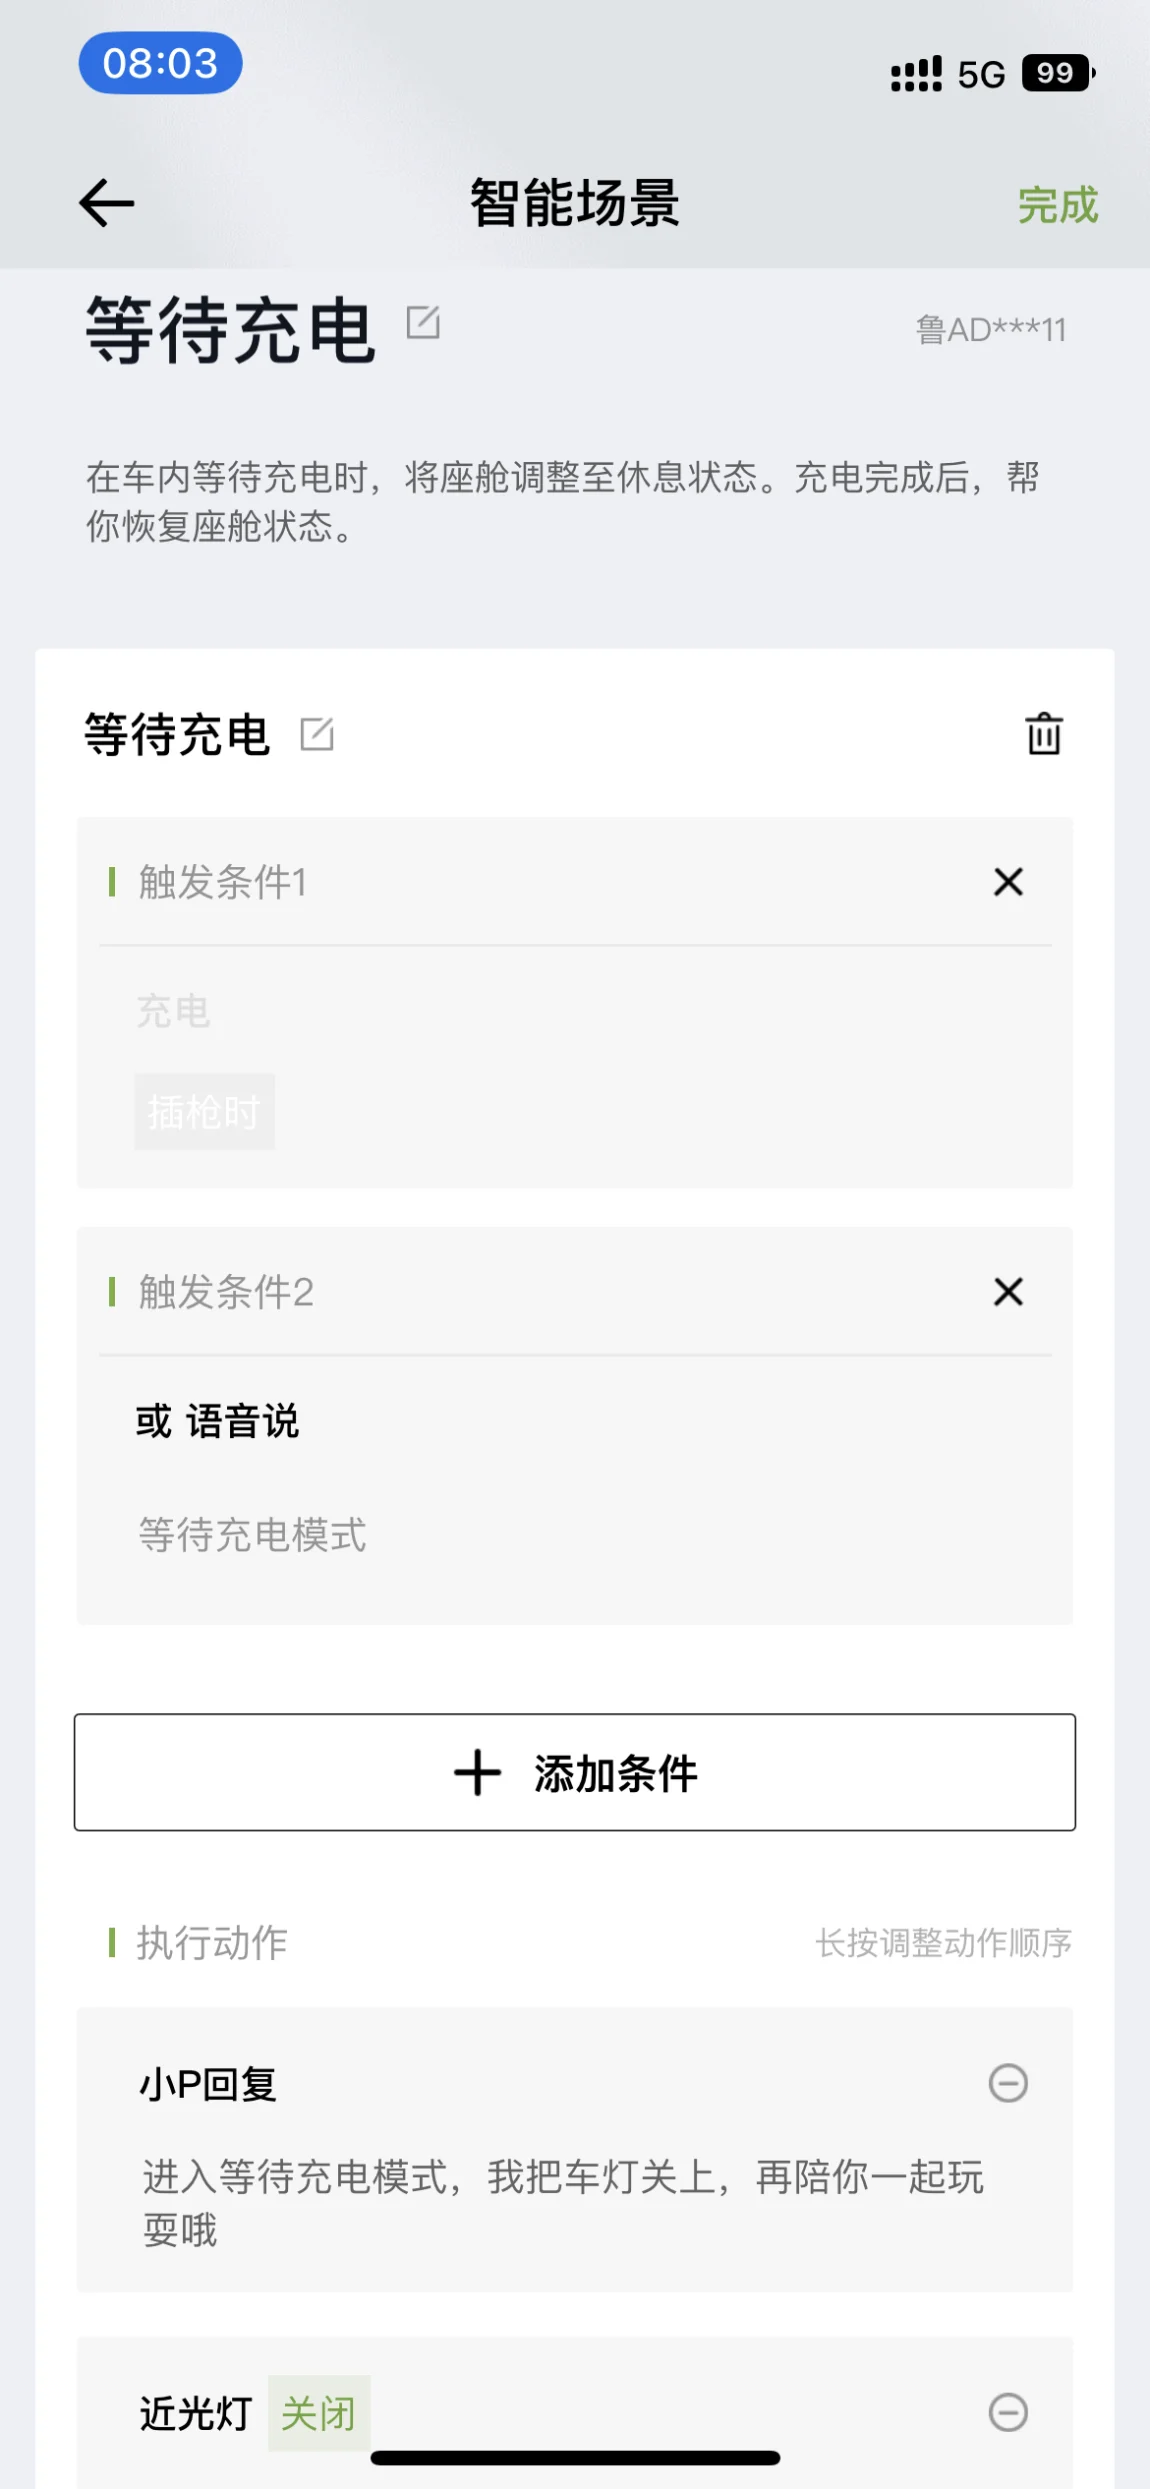The height and width of the screenshot is (2489, 1150).
Task: Tap 完成 to finish editing
Action: tap(1057, 205)
